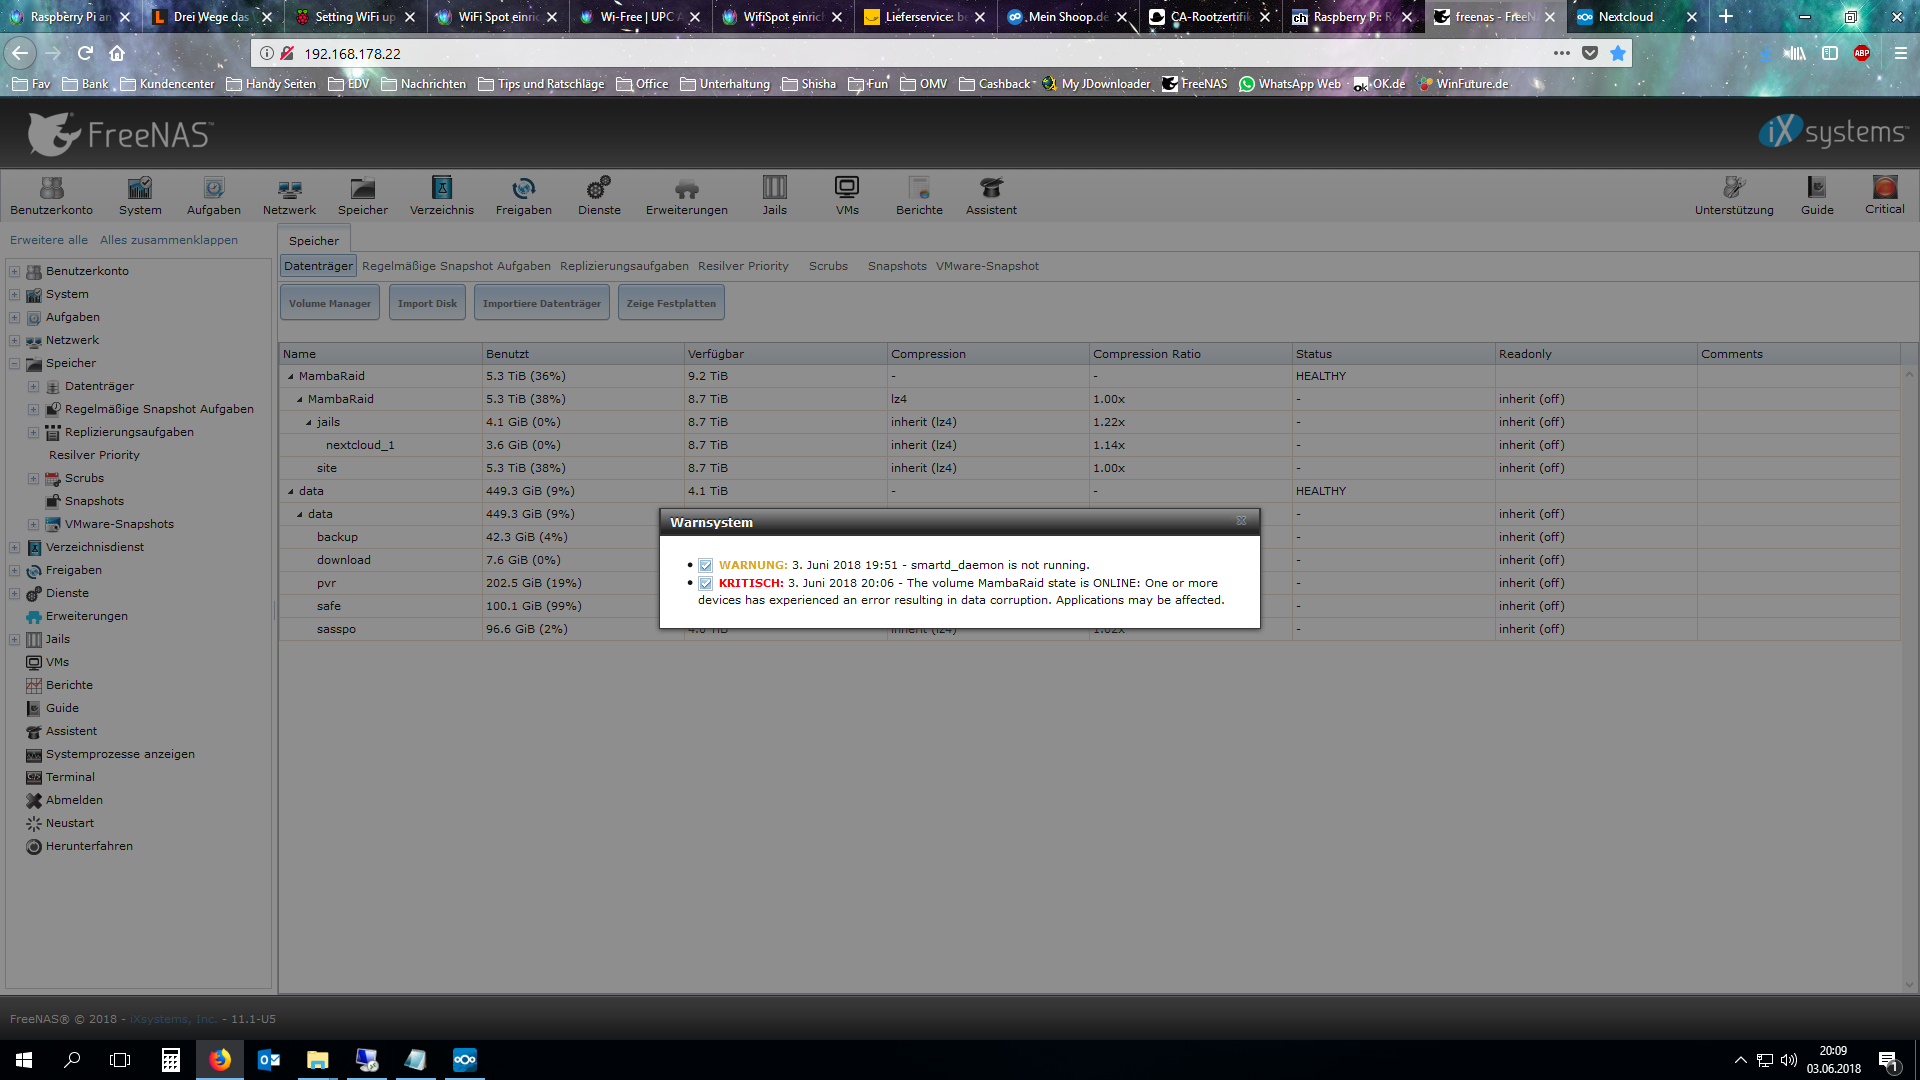Screen dimensions: 1920x1080
Task: Open Windows Start menu
Action: pos(24,1060)
